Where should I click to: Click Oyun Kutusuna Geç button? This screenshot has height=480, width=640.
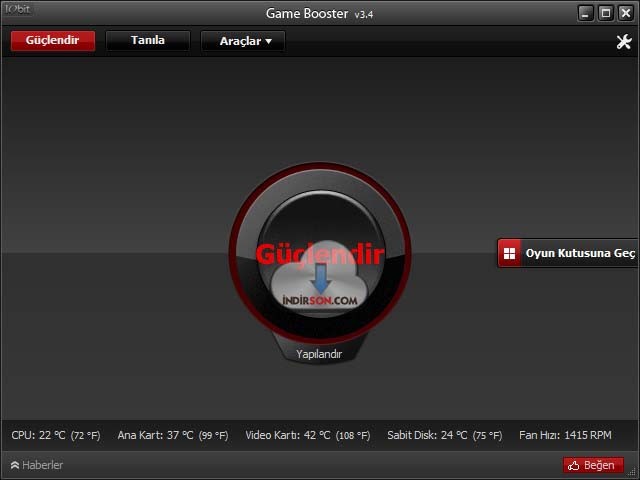pyautogui.click(x=568, y=253)
